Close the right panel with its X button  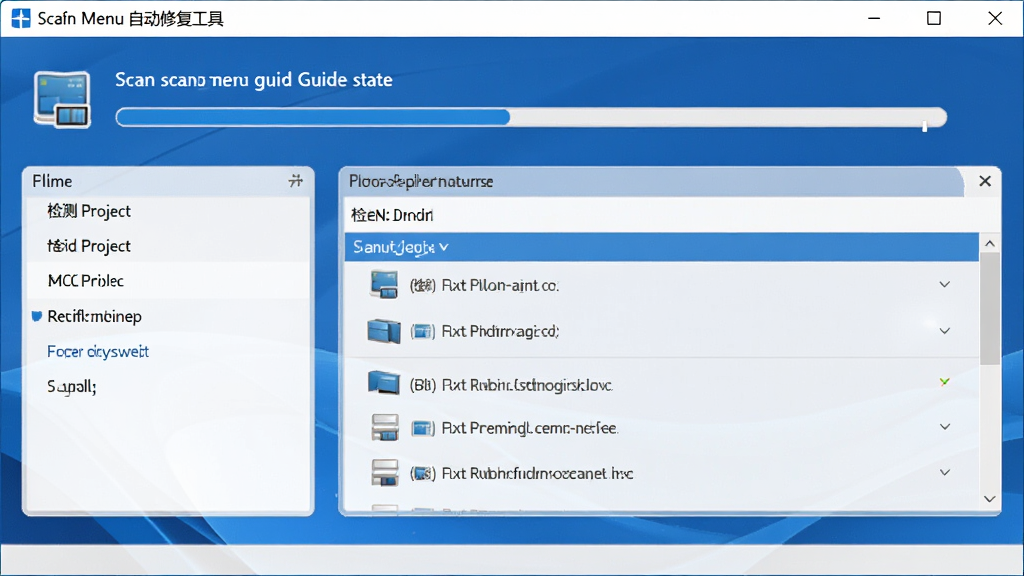click(x=985, y=181)
